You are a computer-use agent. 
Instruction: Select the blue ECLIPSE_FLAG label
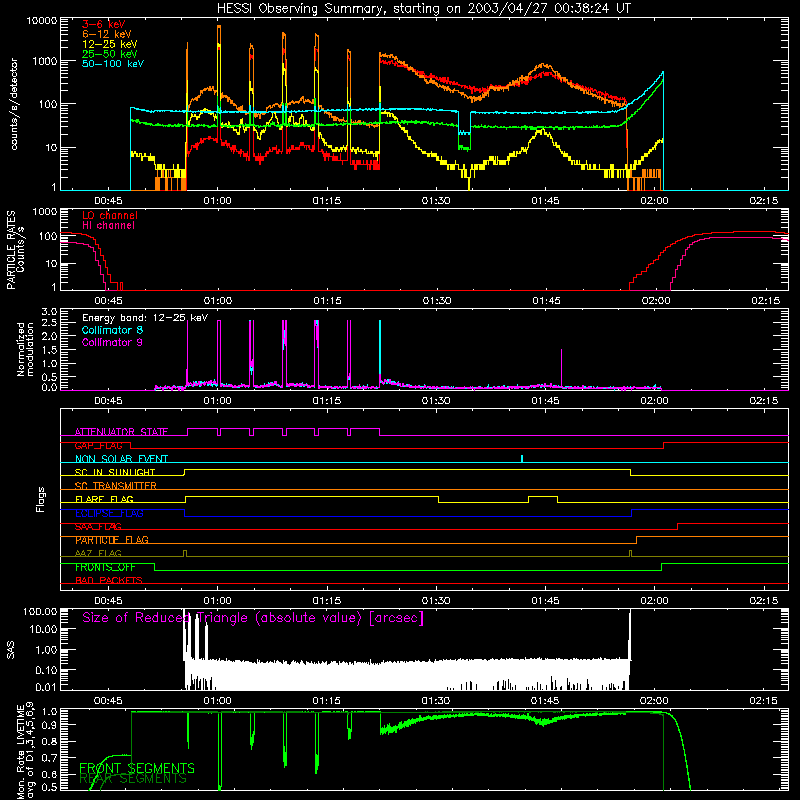click(109, 513)
